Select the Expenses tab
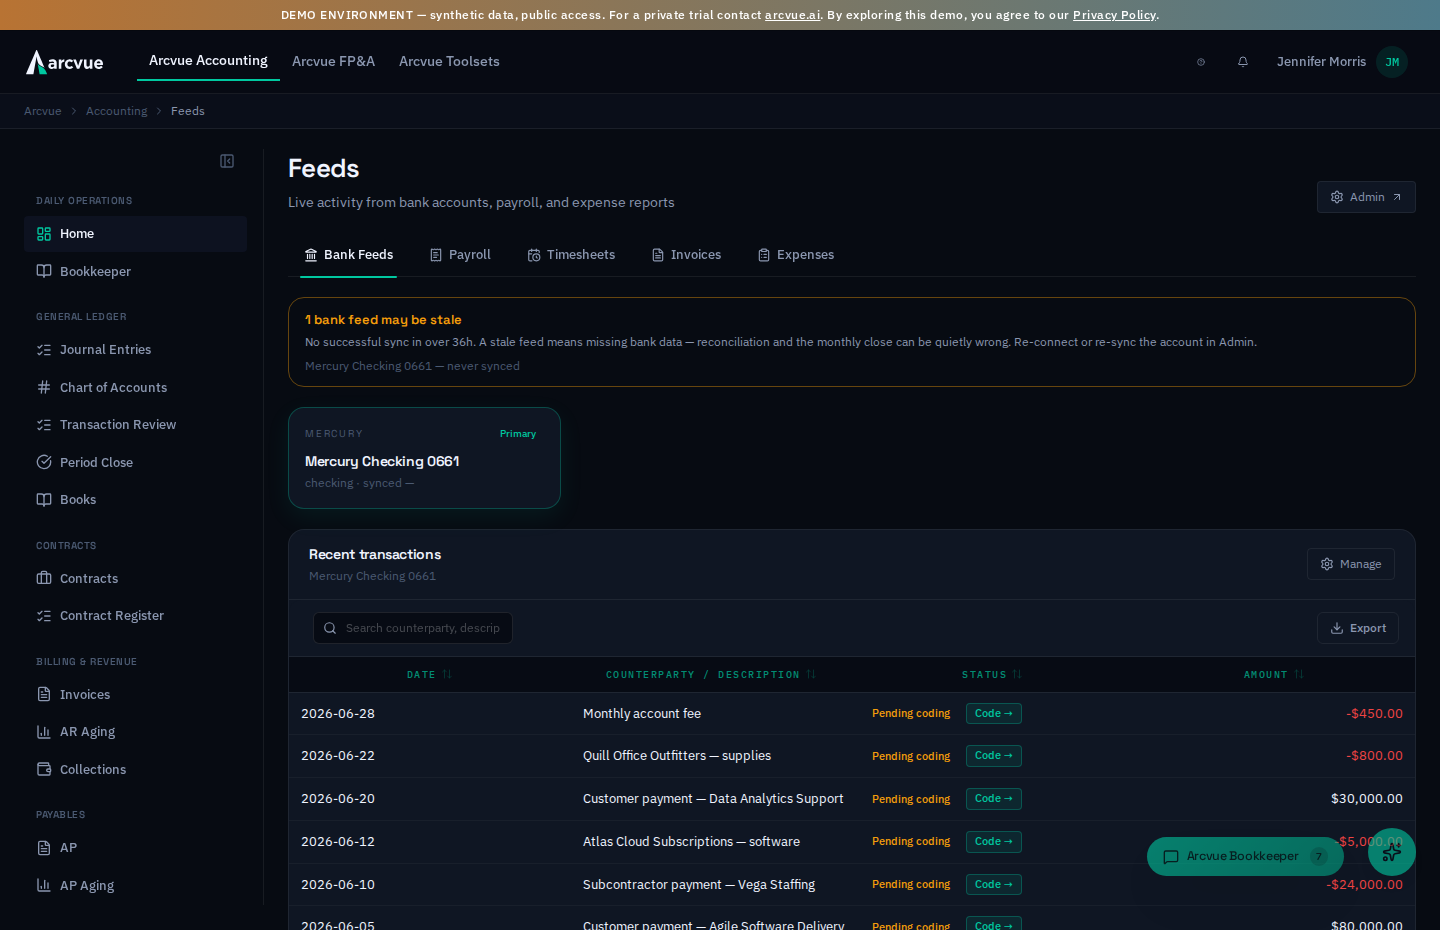The width and height of the screenshot is (1440, 930). 796,255
